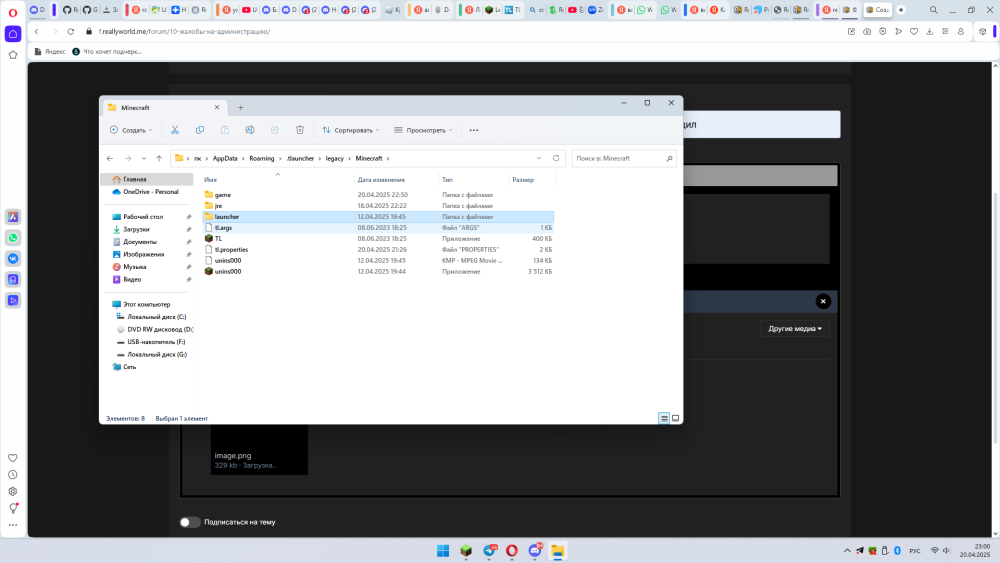Open Minecraft launcher taskbar icon
Screen dimensions: 1000x563
pyautogui.click(x=466, y=551)
